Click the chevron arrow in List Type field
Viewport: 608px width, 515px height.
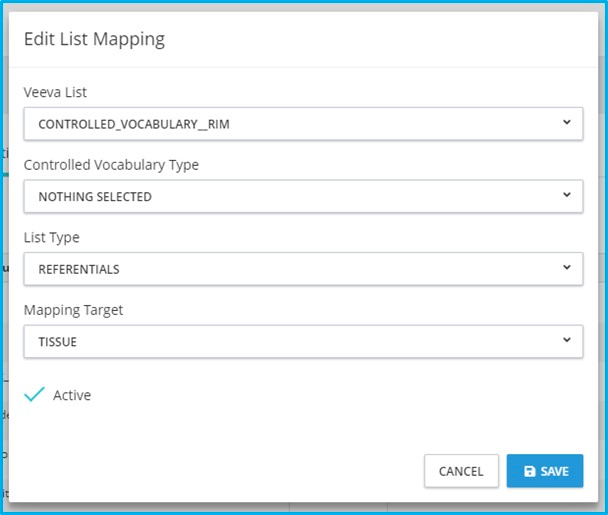coord(566,268)
